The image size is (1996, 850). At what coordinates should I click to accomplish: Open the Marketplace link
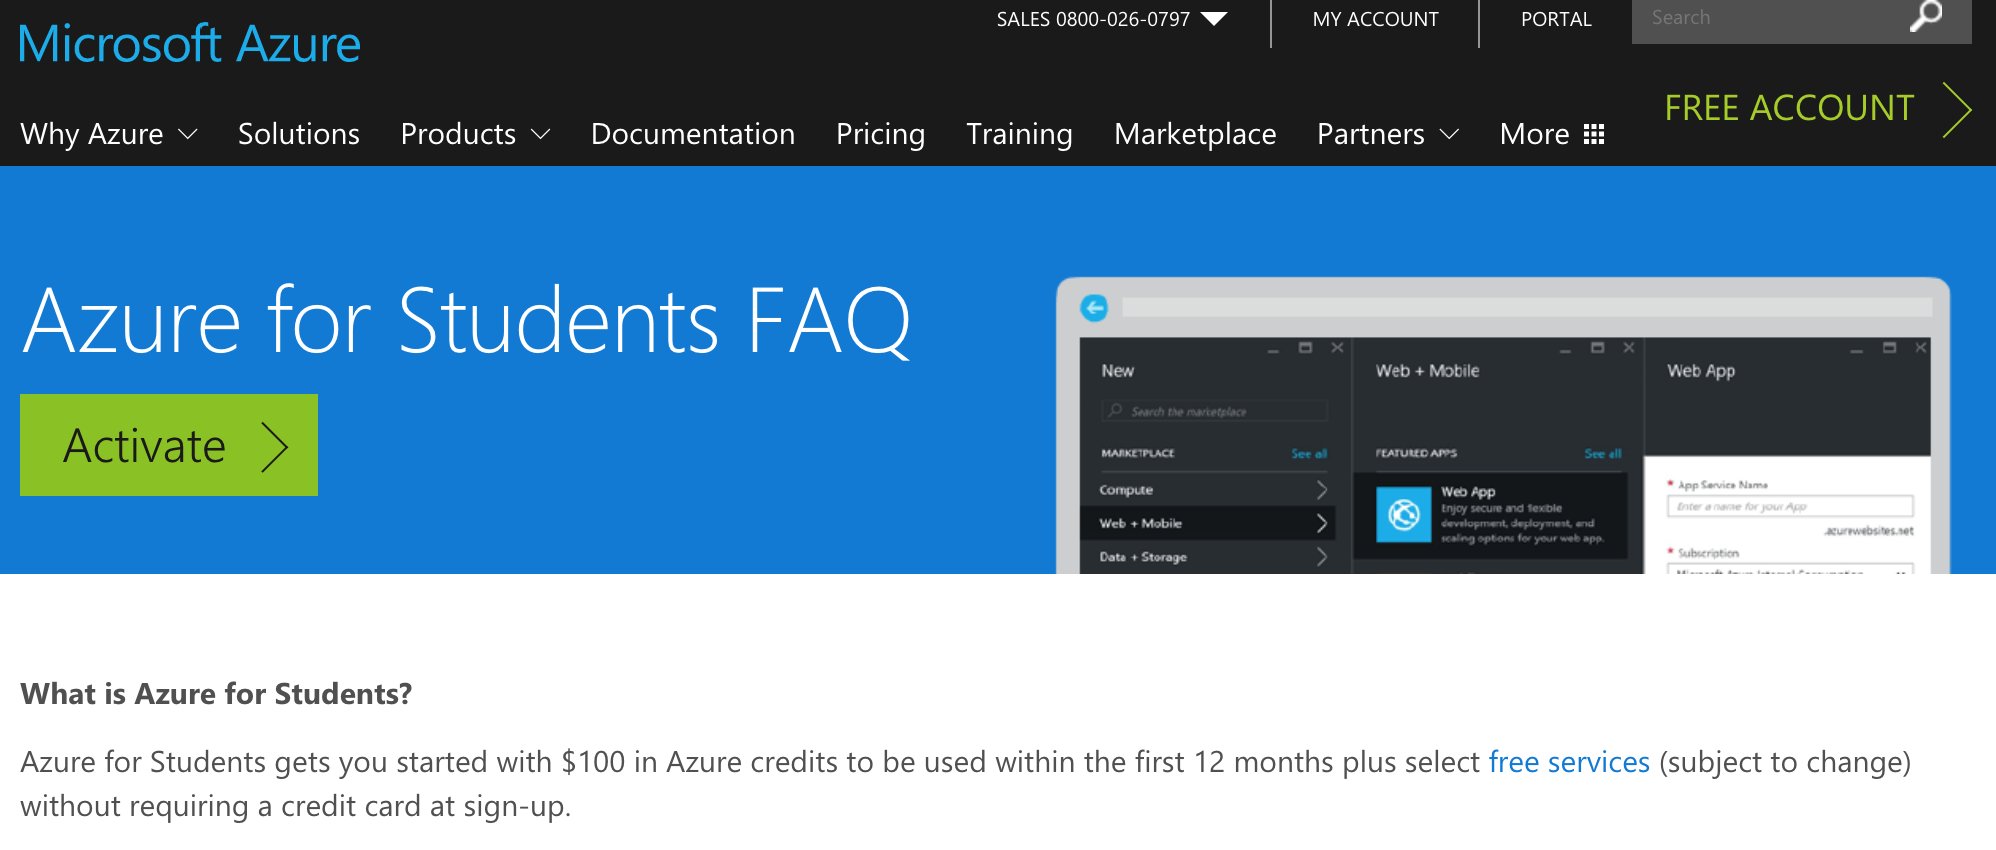pyautogui.click(x=1195, y=134)
